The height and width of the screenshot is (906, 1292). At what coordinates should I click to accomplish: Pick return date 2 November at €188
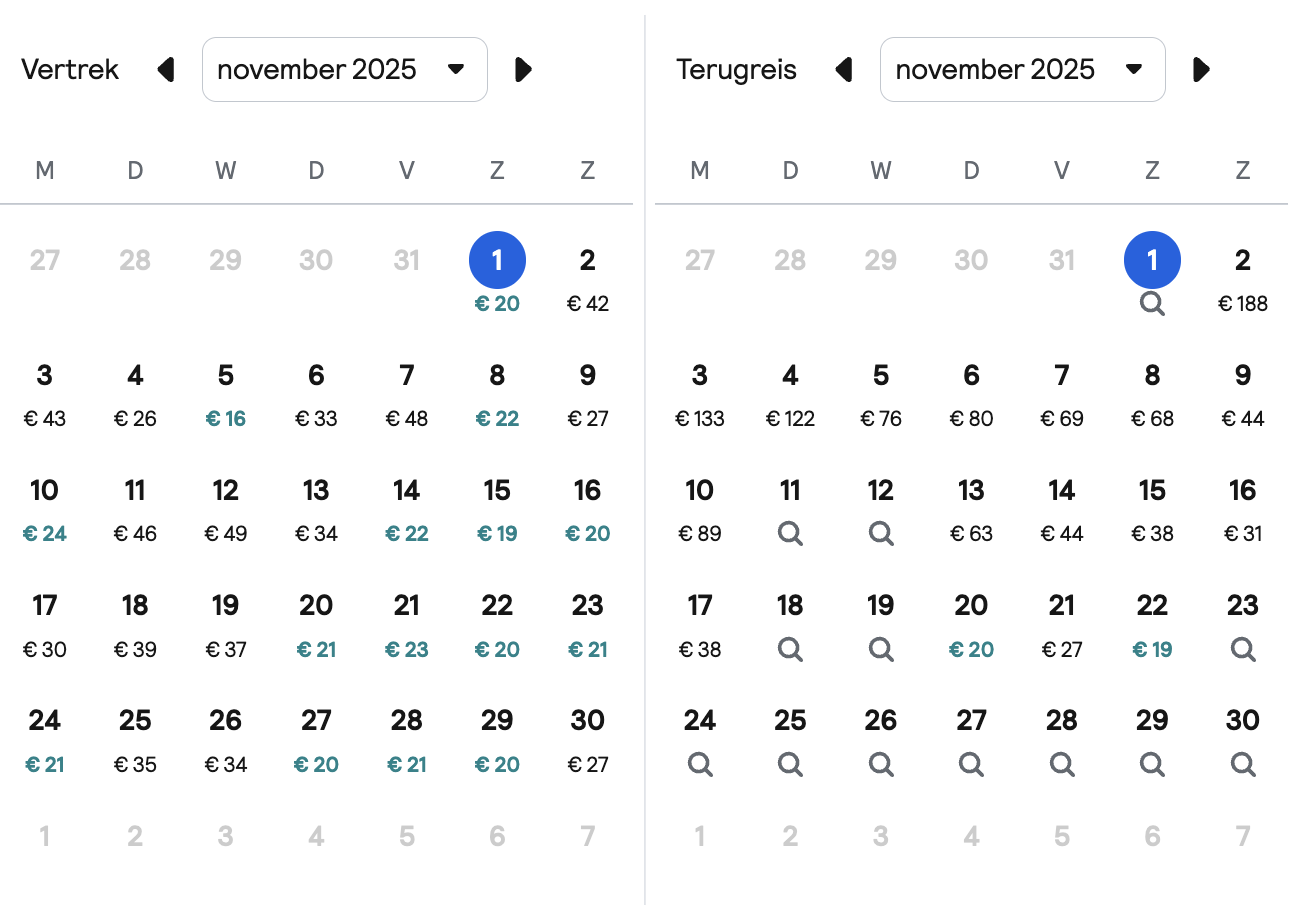[1243, 278]
